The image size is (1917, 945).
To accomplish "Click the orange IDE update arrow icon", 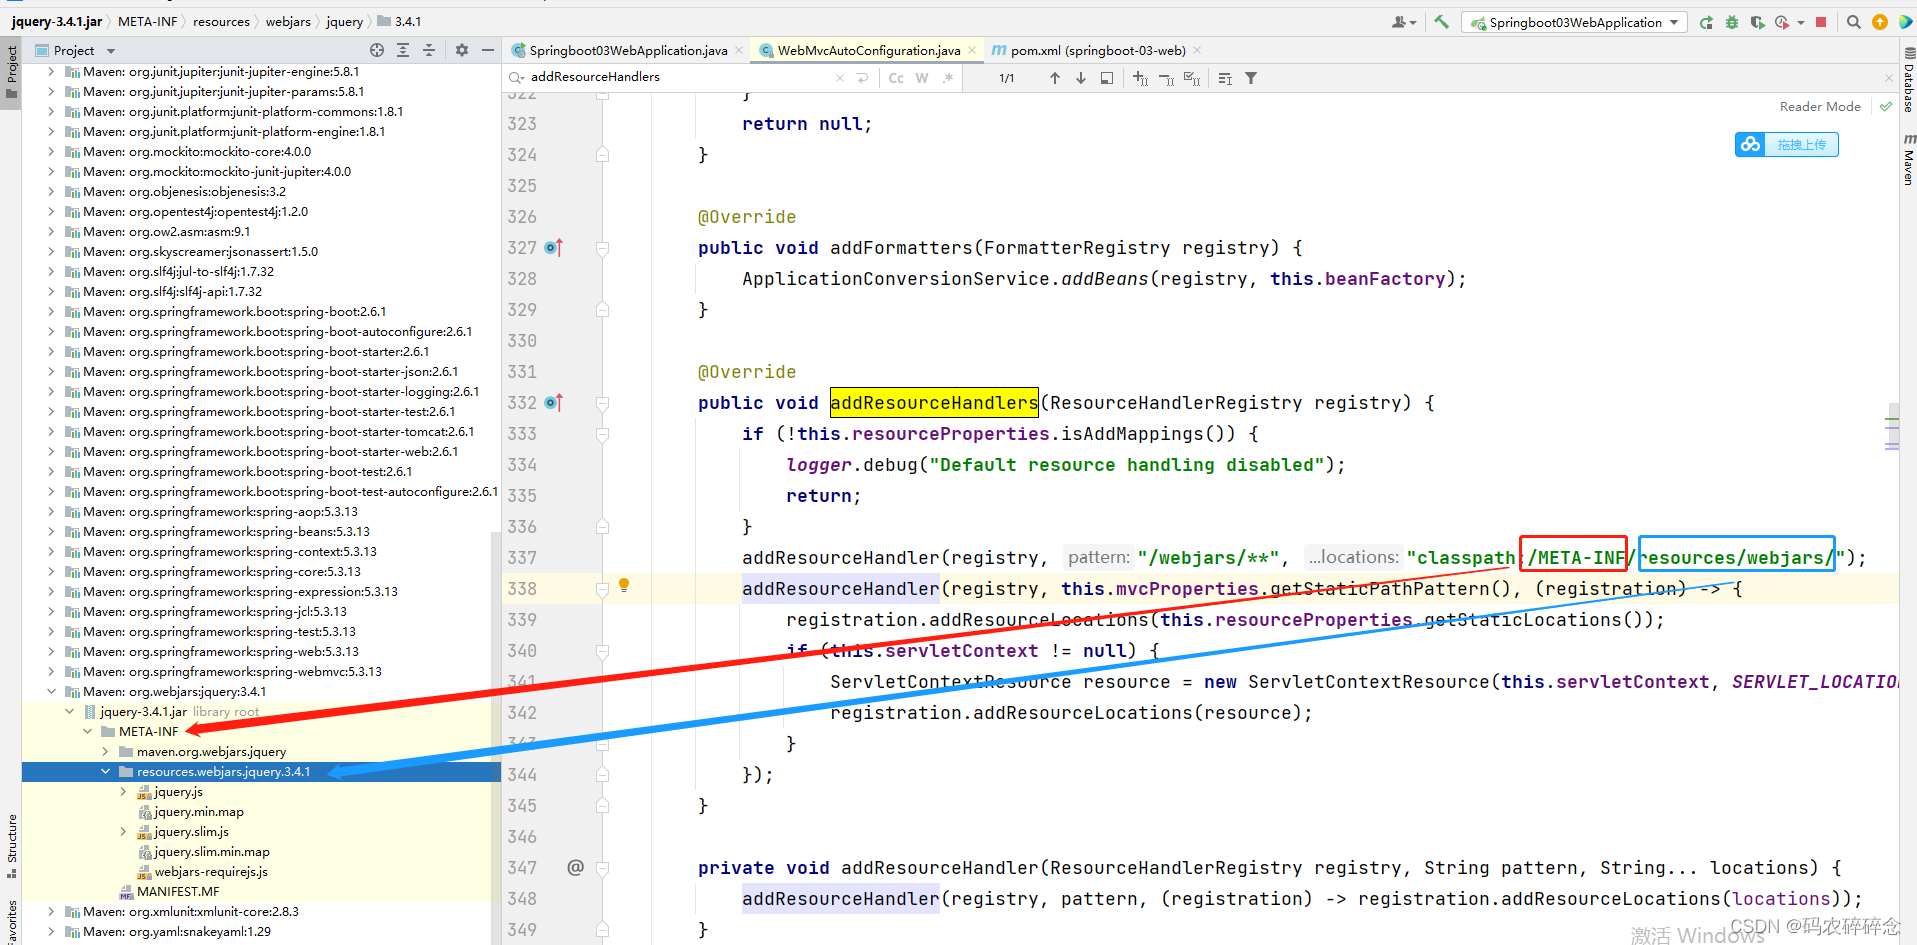I will (x=1880, y=22).
